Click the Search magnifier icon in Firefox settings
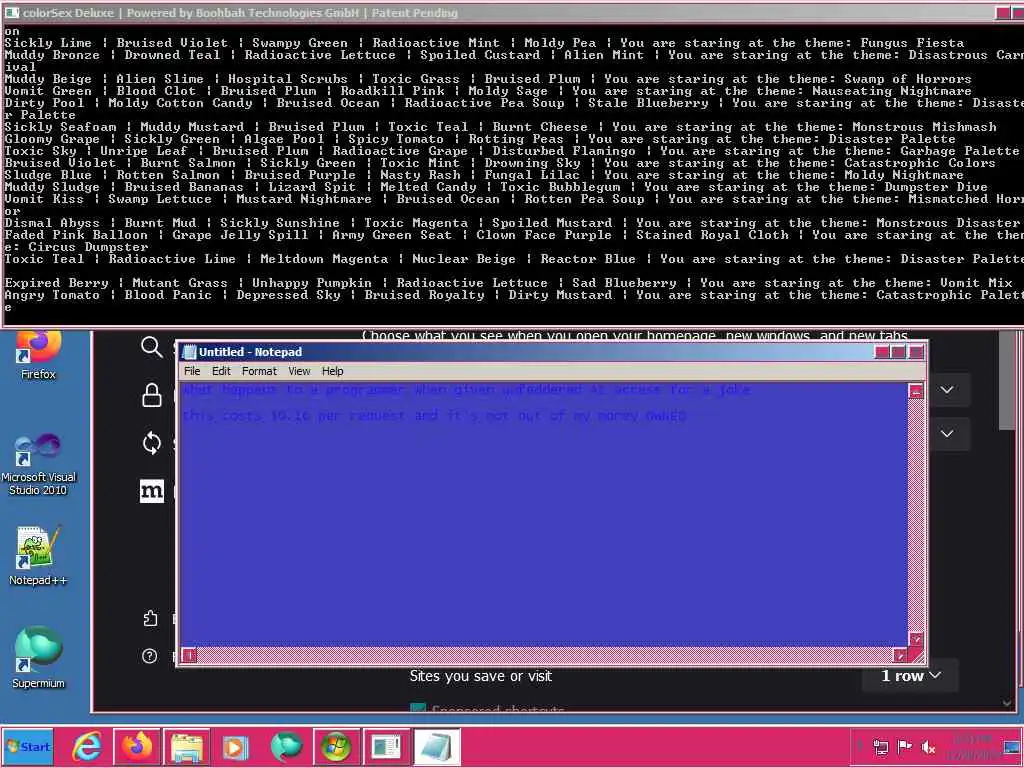Screen dimensions: 1024x768 click(x=152, y=347)
